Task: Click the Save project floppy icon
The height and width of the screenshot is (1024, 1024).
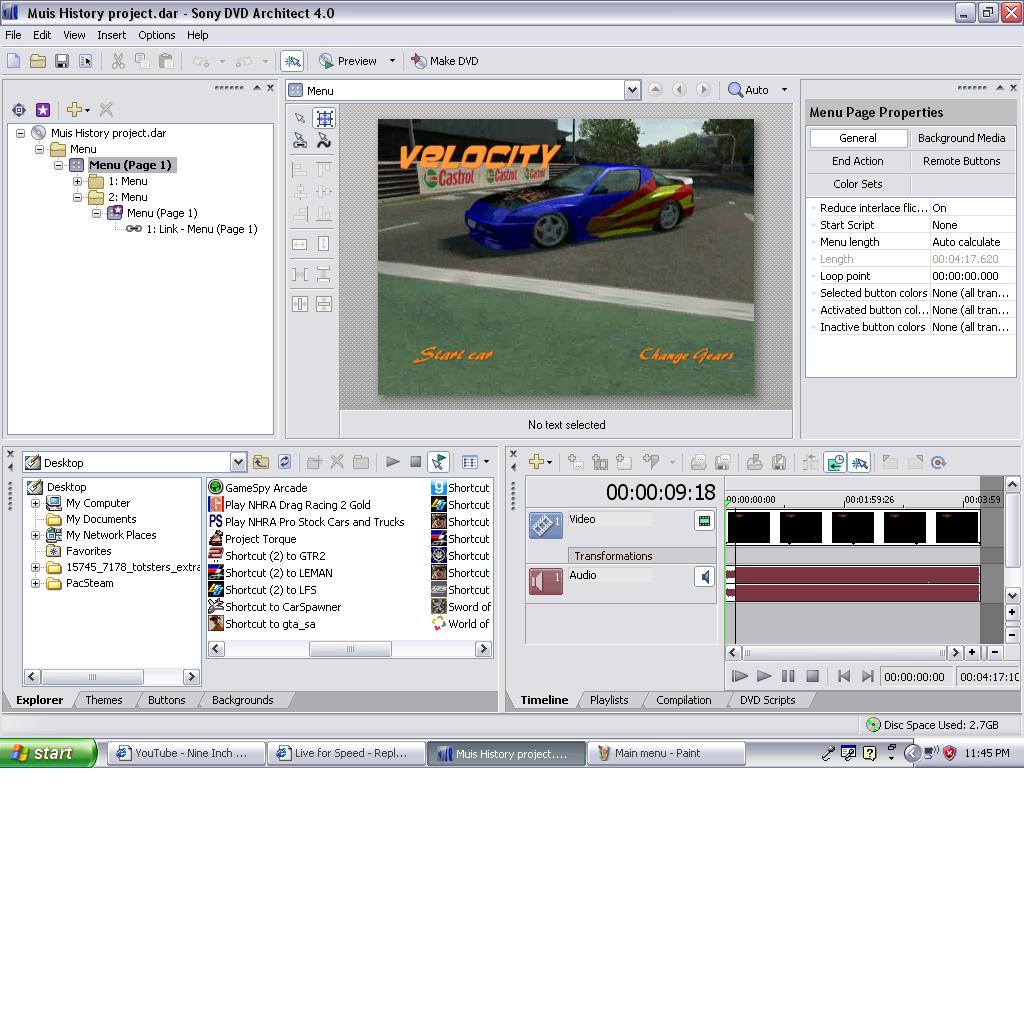Action: coord(61,61)
